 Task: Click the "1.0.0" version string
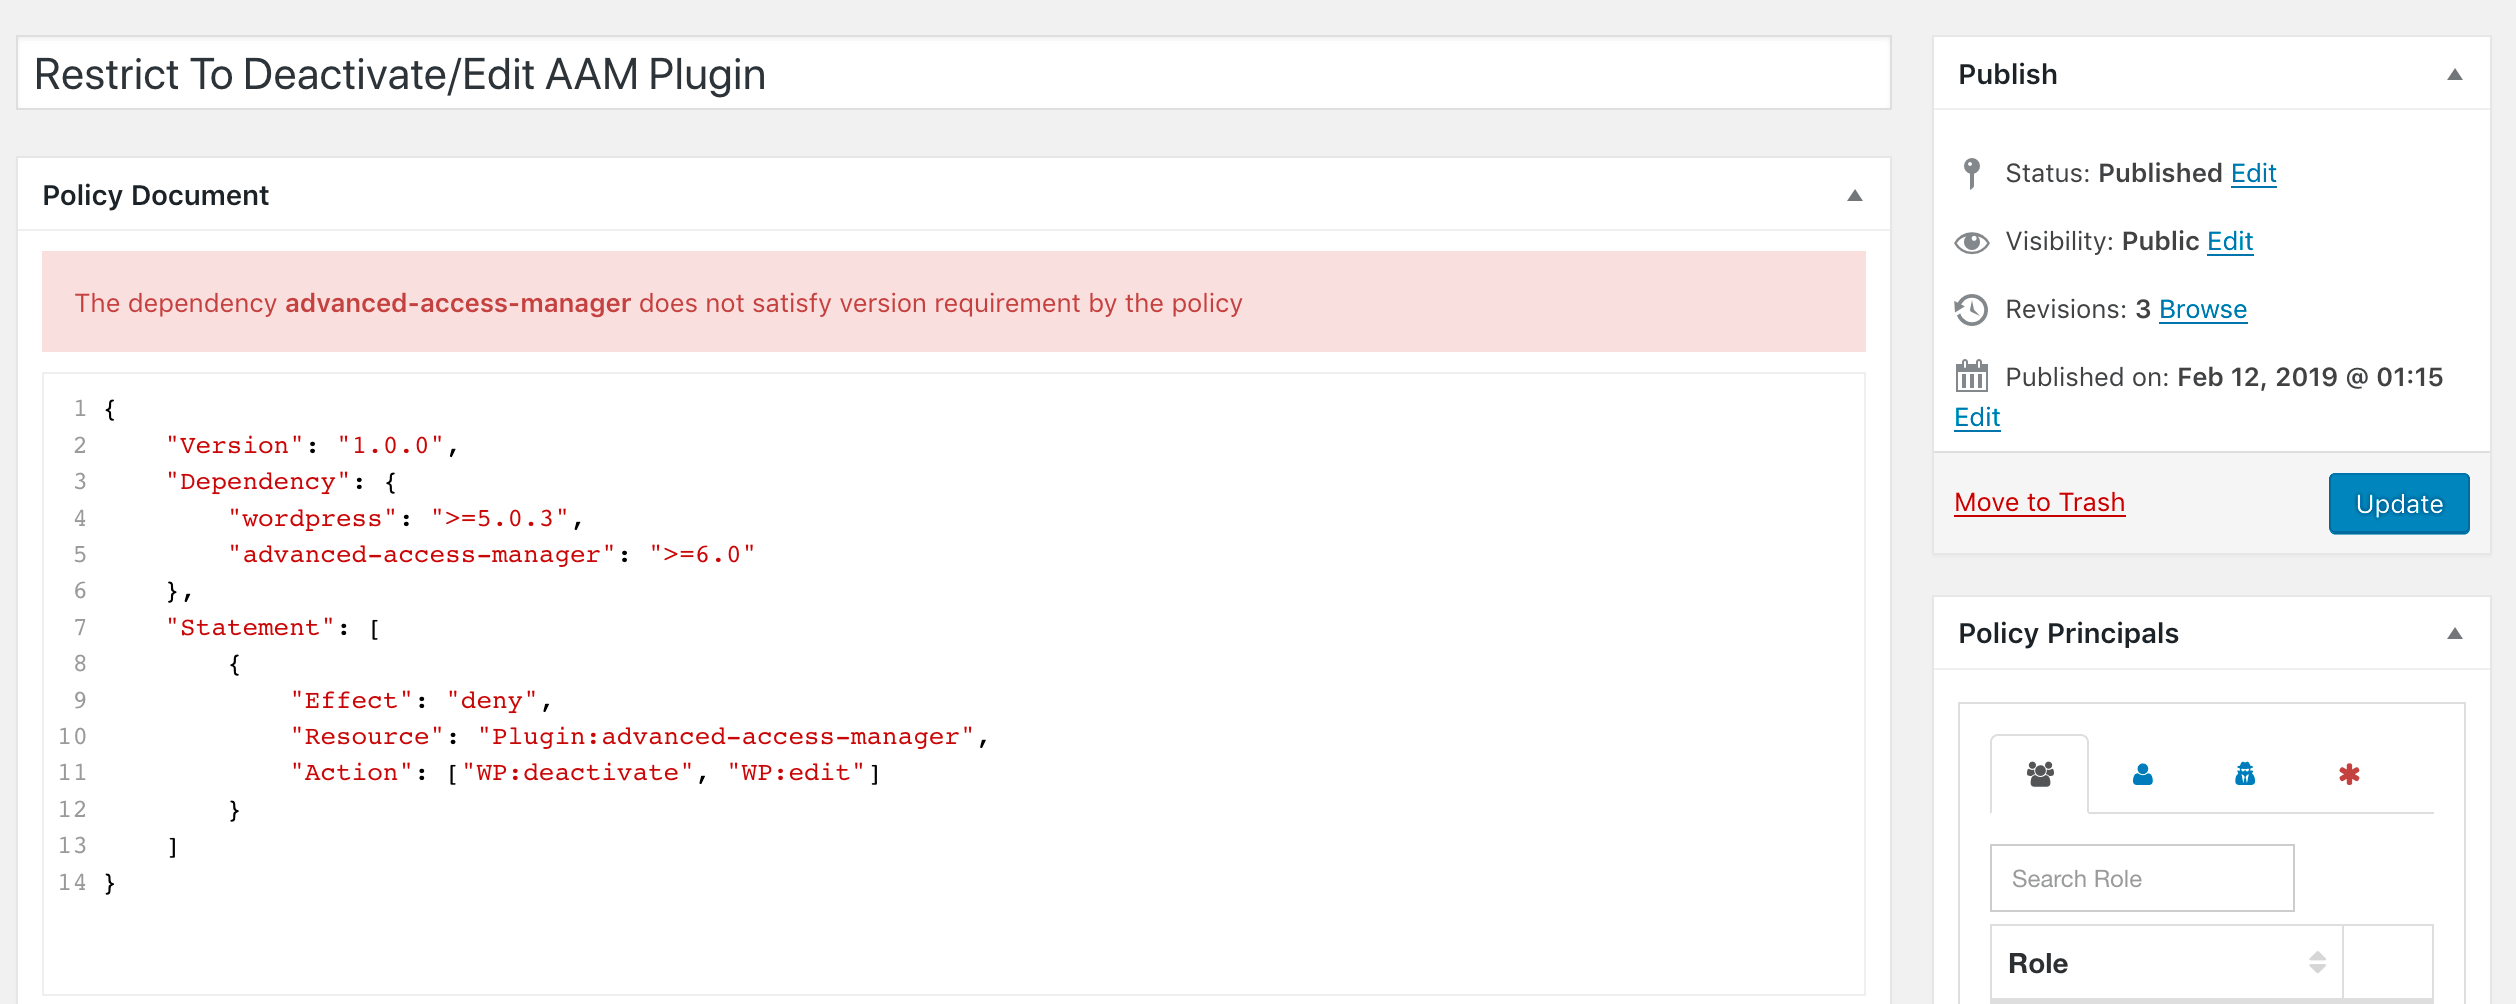[x=391, y=446]
